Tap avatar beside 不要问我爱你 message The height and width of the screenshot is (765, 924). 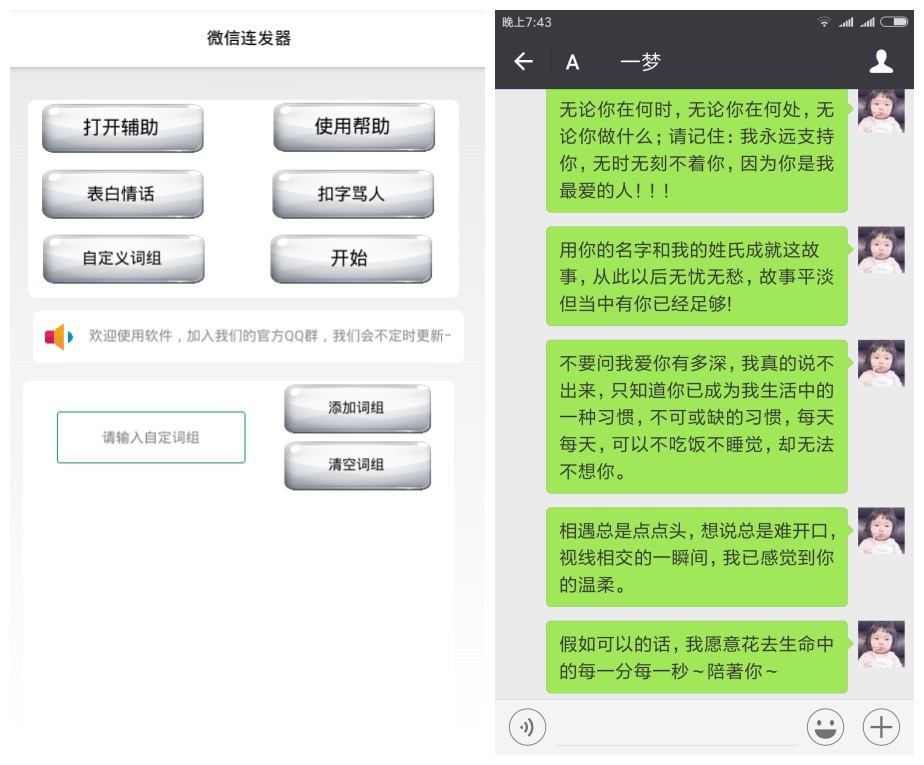(x=881, y=363)
